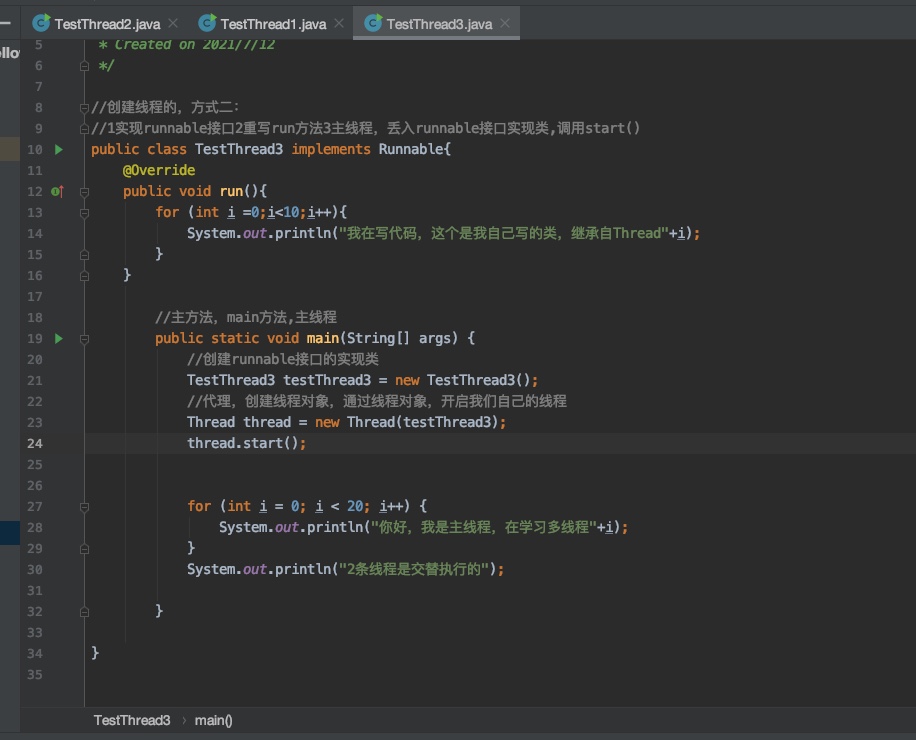Switch to the TestThread2.java tab
Viewport: 916px width, 740px height.
click(106, 23)
